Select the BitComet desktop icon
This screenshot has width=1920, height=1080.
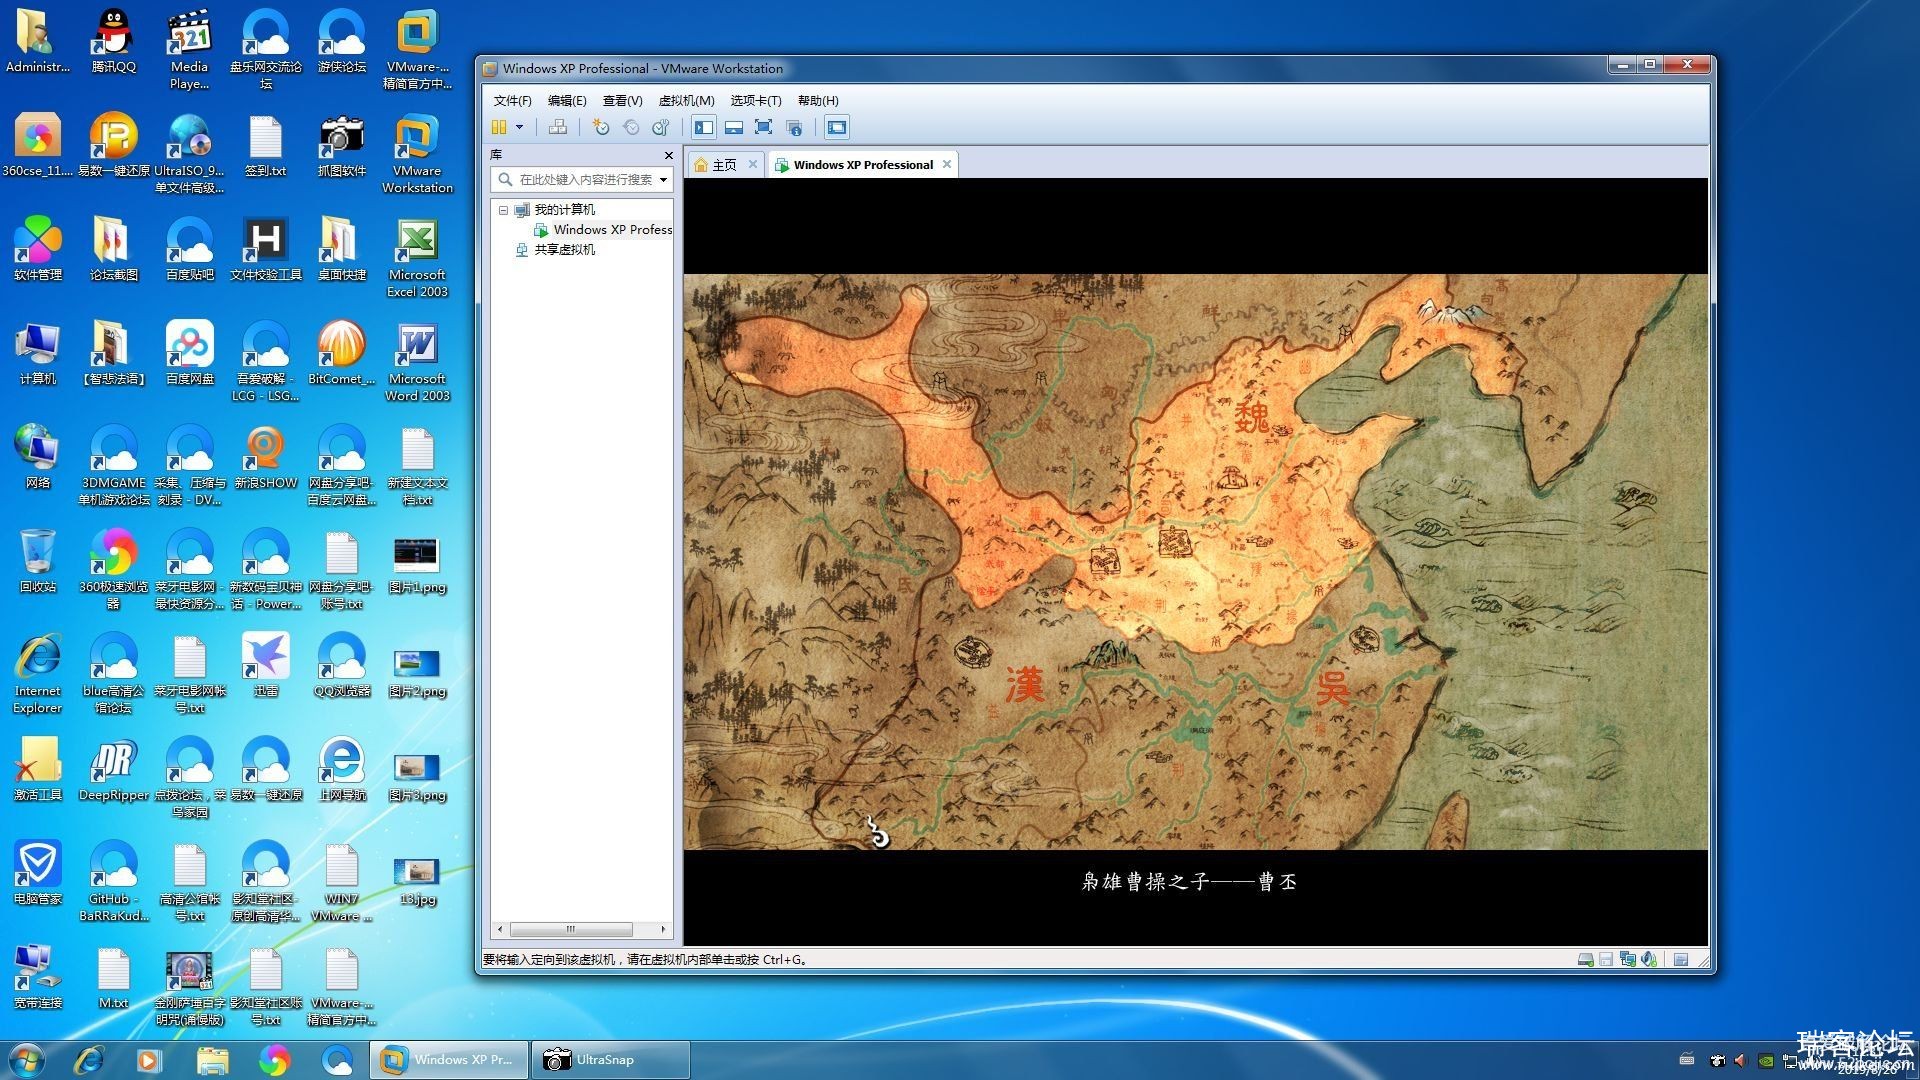coord(341,353)
